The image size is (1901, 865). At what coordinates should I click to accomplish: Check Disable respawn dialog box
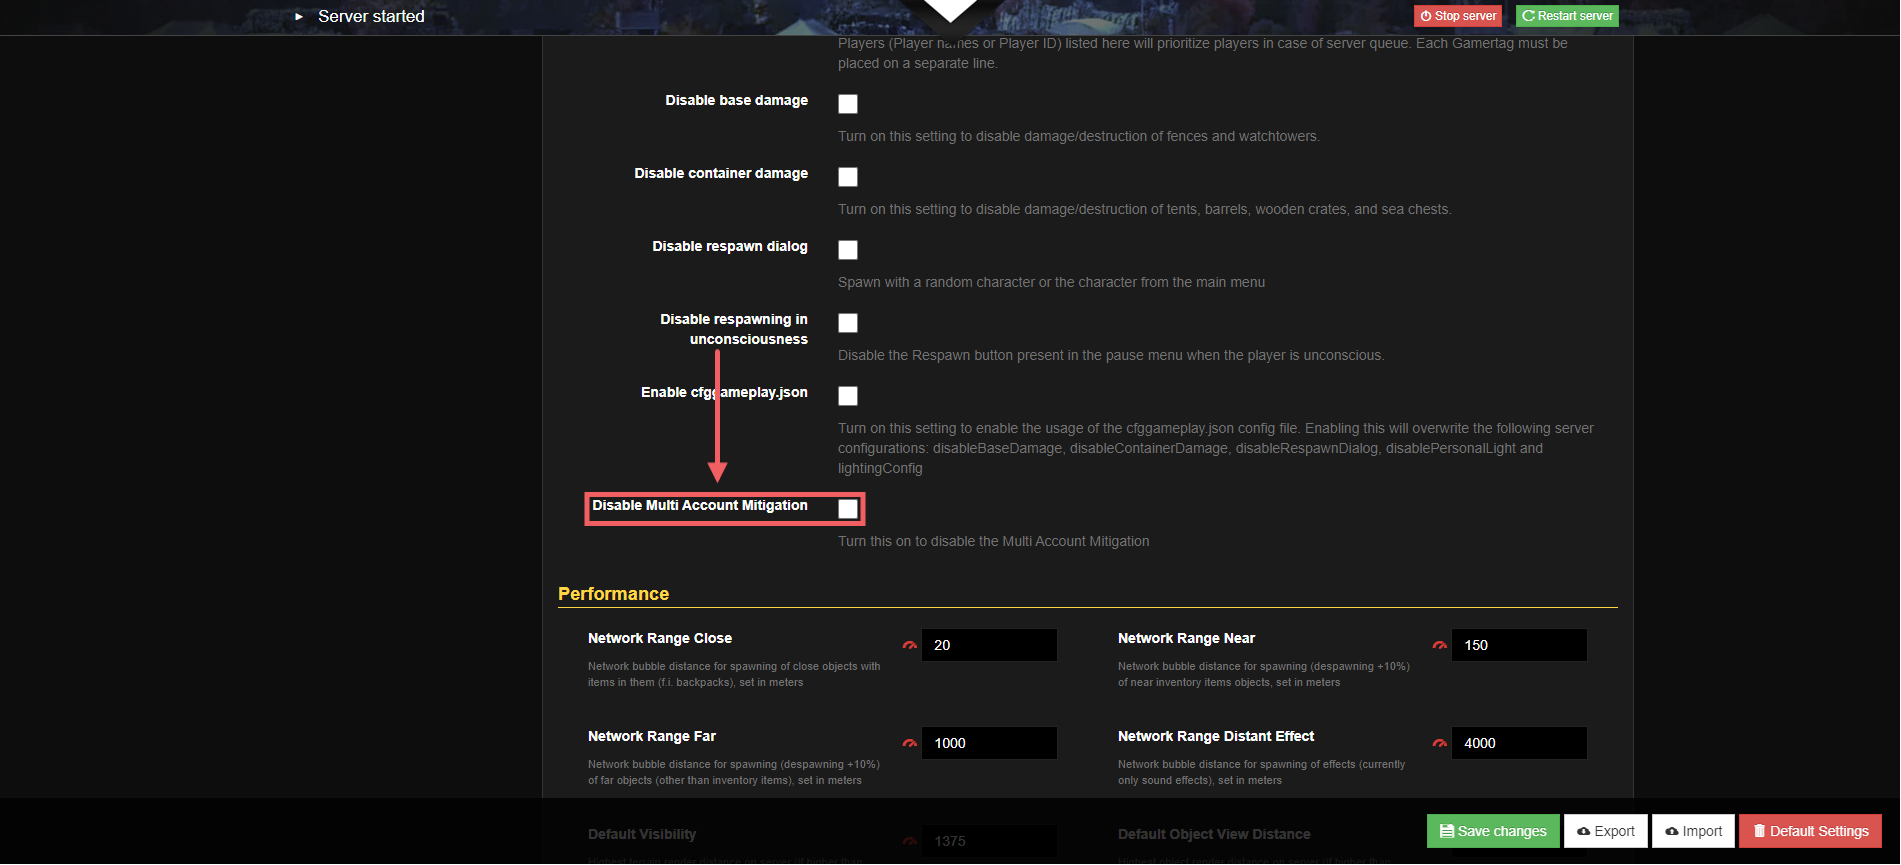click(x=848, y=250)
